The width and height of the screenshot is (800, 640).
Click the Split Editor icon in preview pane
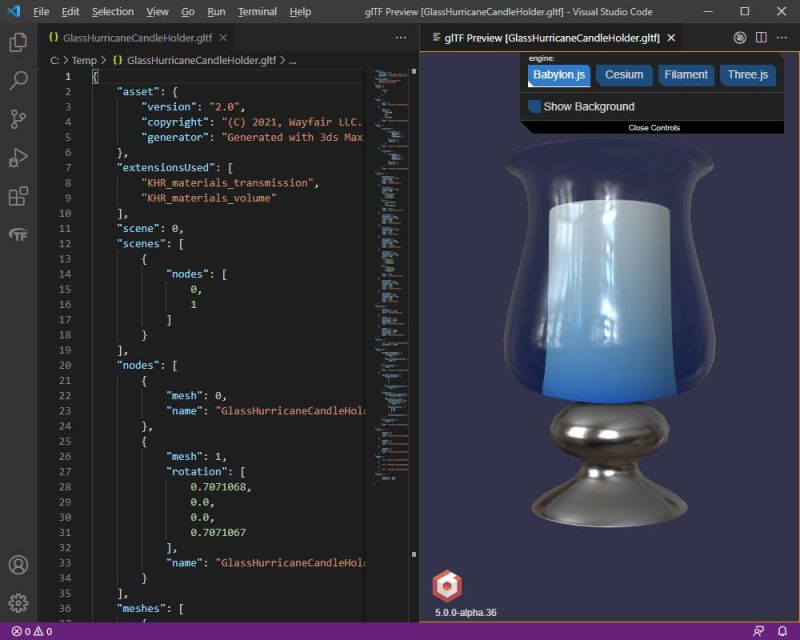(760, 37)
